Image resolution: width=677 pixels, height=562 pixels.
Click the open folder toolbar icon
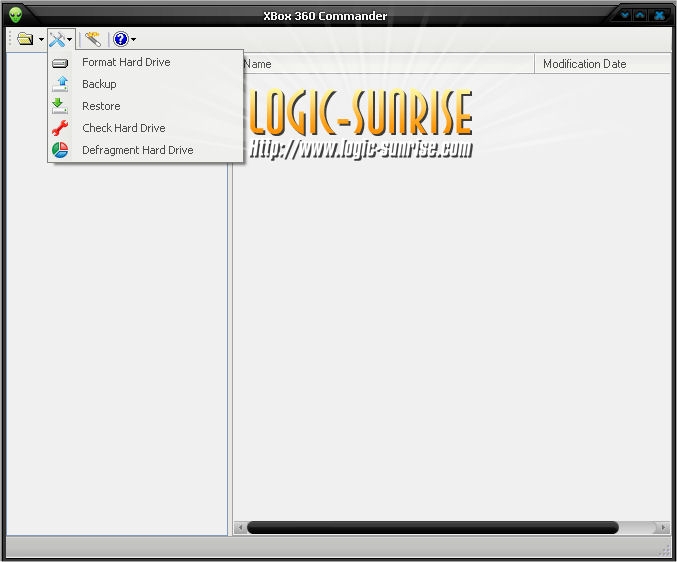[x=25, y=39]
